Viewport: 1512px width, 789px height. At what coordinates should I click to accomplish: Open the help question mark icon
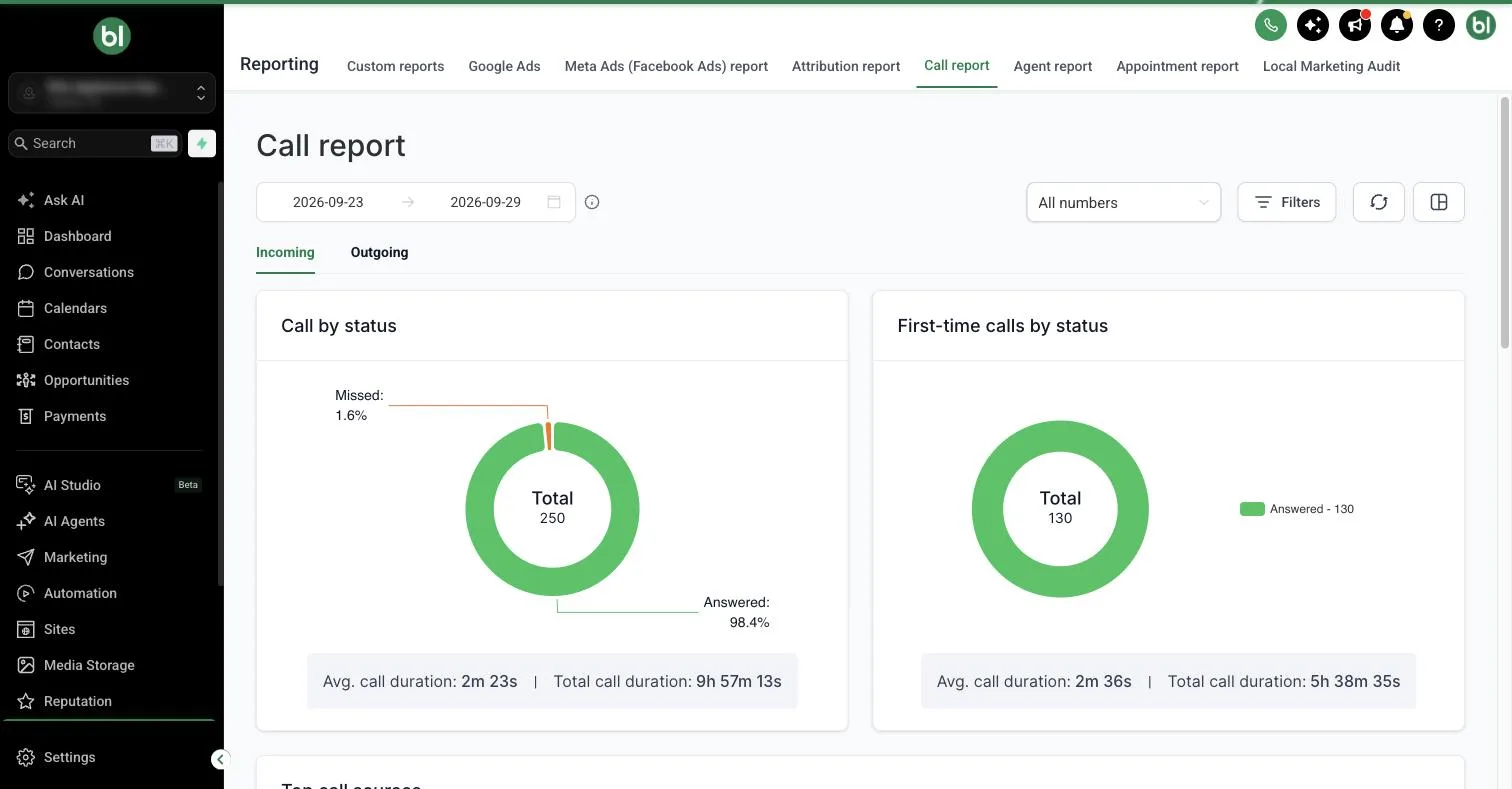coord(1439,25)
